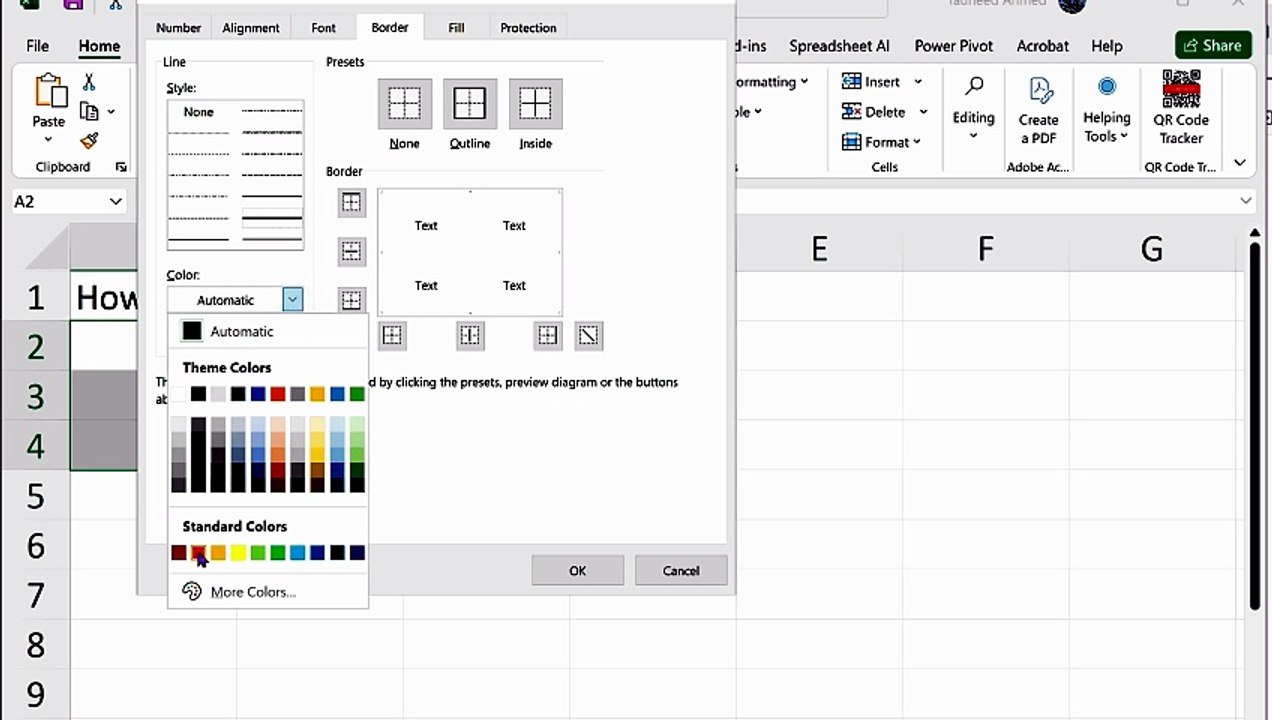This screenshot has height=720, width=1272.
Task: Click the QR Code Tracker icon
Action: tap(1181, 89)
